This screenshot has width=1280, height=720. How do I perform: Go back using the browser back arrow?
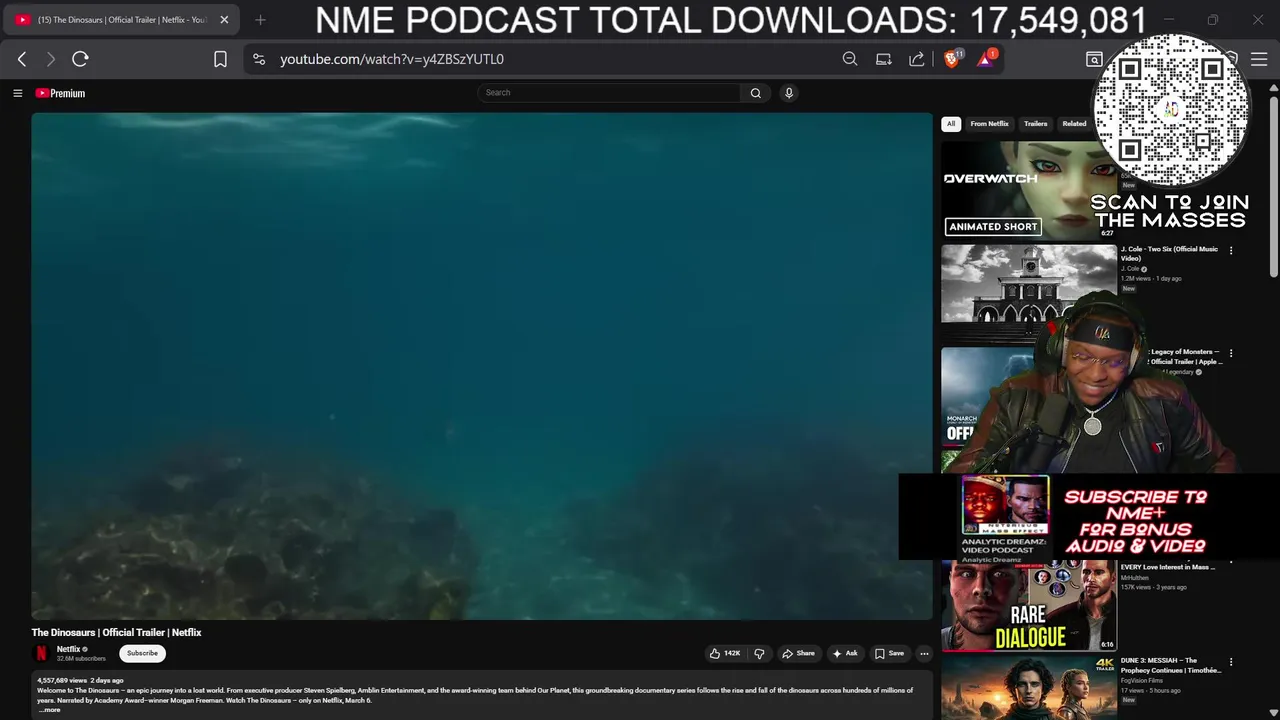coord(22,59)
